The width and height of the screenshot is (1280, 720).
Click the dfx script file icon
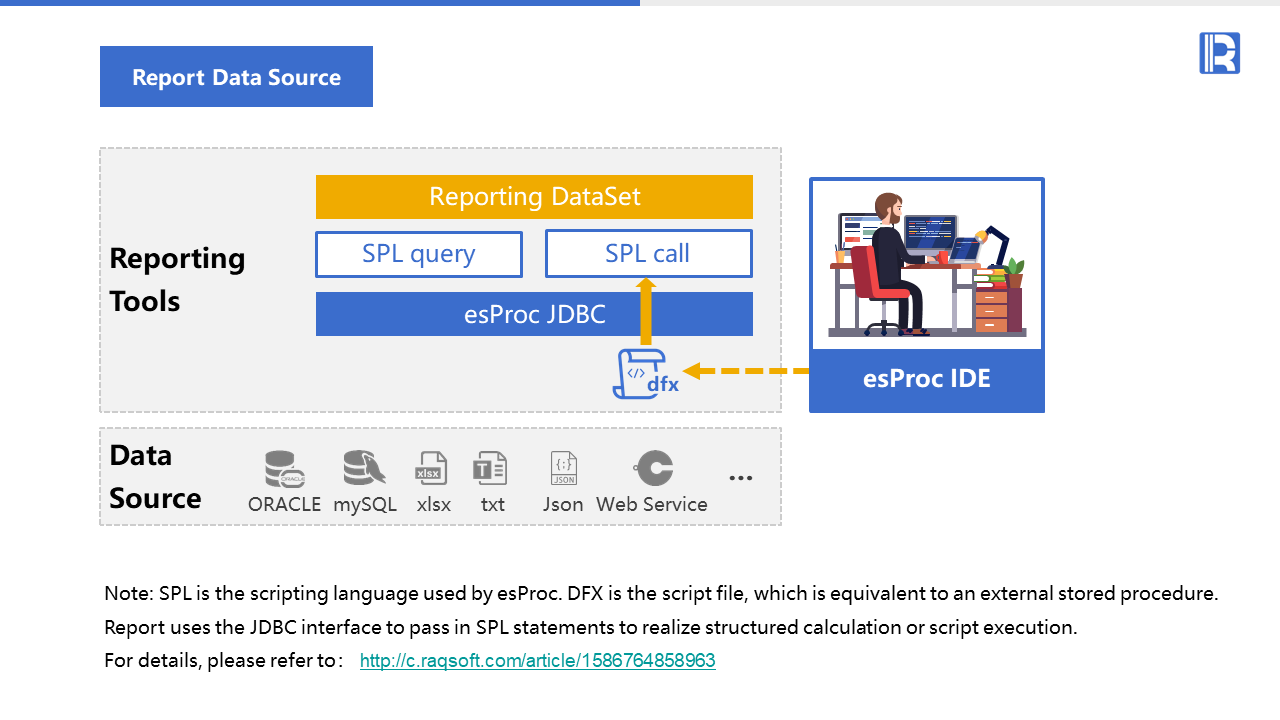(646, 374)
